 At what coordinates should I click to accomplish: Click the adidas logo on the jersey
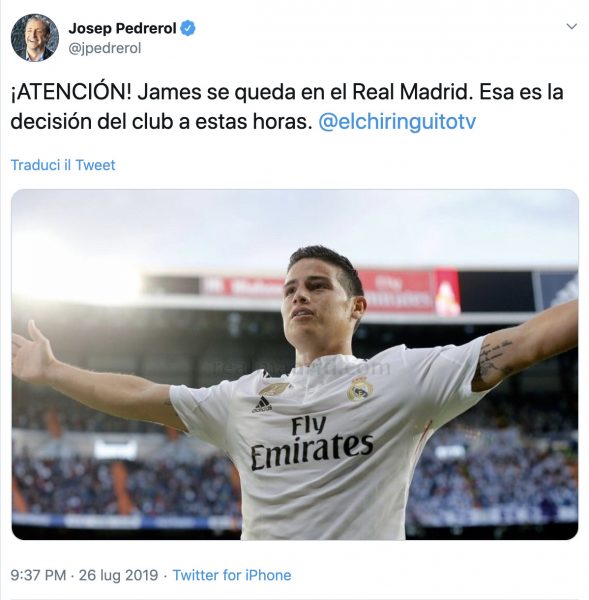click(262, 404)
